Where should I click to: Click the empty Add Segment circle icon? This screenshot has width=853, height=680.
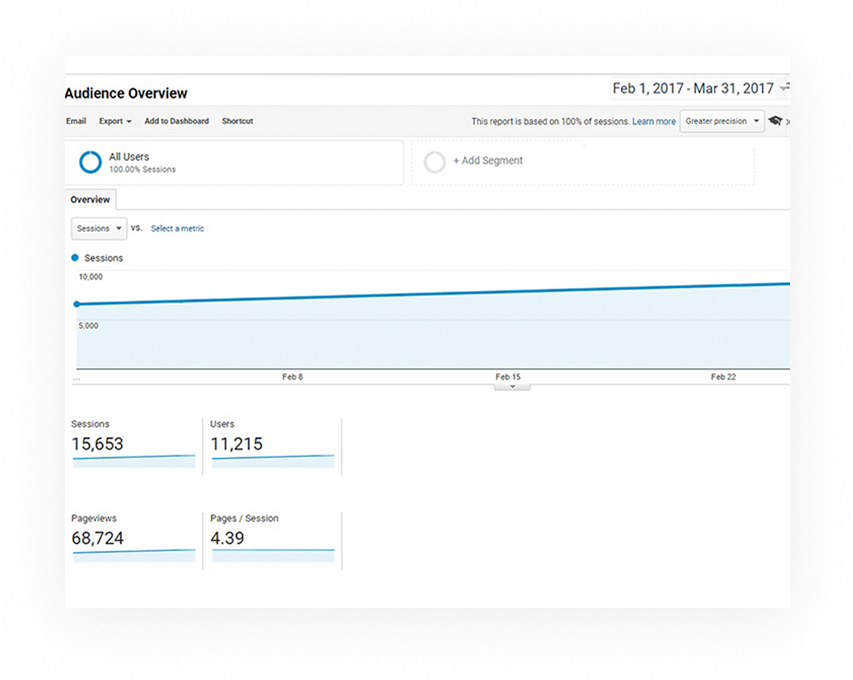(435, 162)
